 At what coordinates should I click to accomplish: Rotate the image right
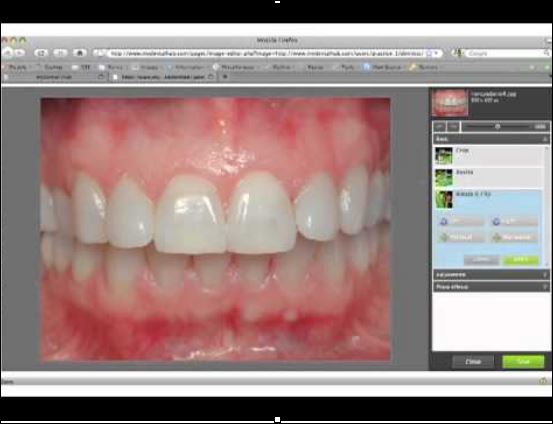[x=514, y=221]
